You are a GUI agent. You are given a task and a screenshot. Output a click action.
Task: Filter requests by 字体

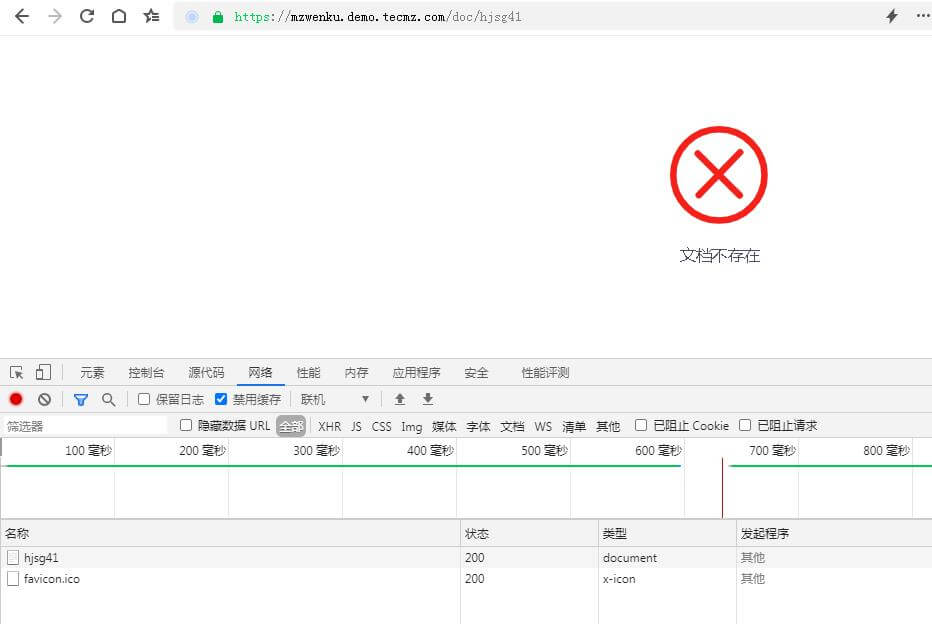478,426
